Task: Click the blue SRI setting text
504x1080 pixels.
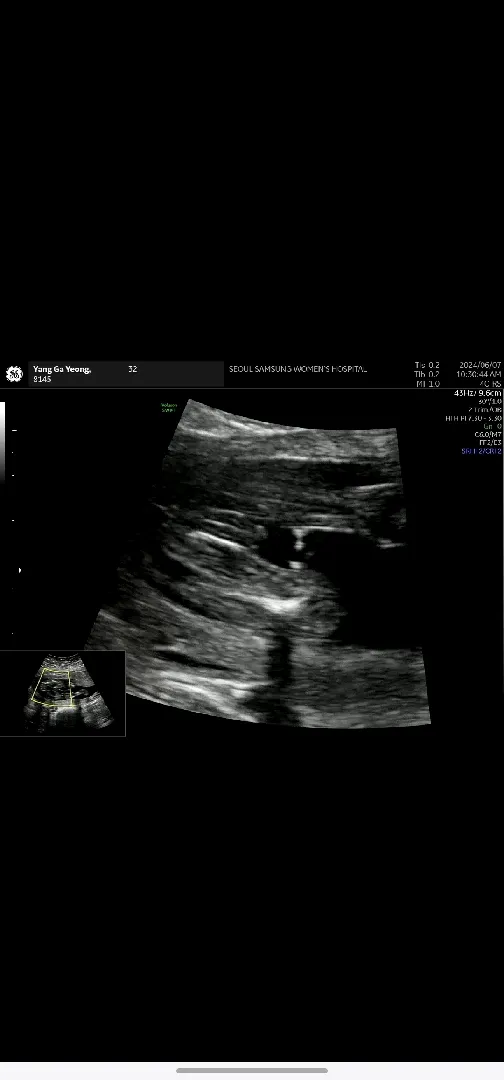Action: (481, 451)
